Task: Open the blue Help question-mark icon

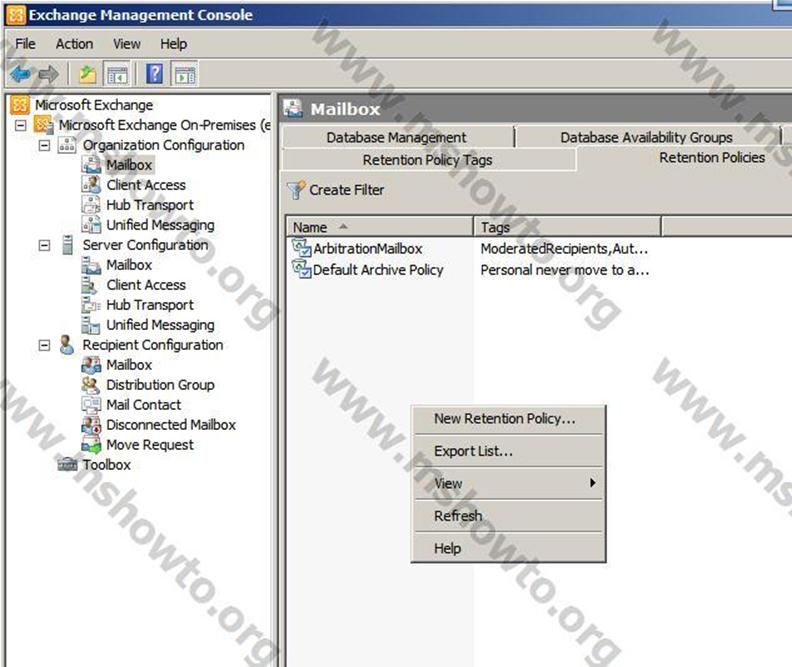Action: coord(155,74)
